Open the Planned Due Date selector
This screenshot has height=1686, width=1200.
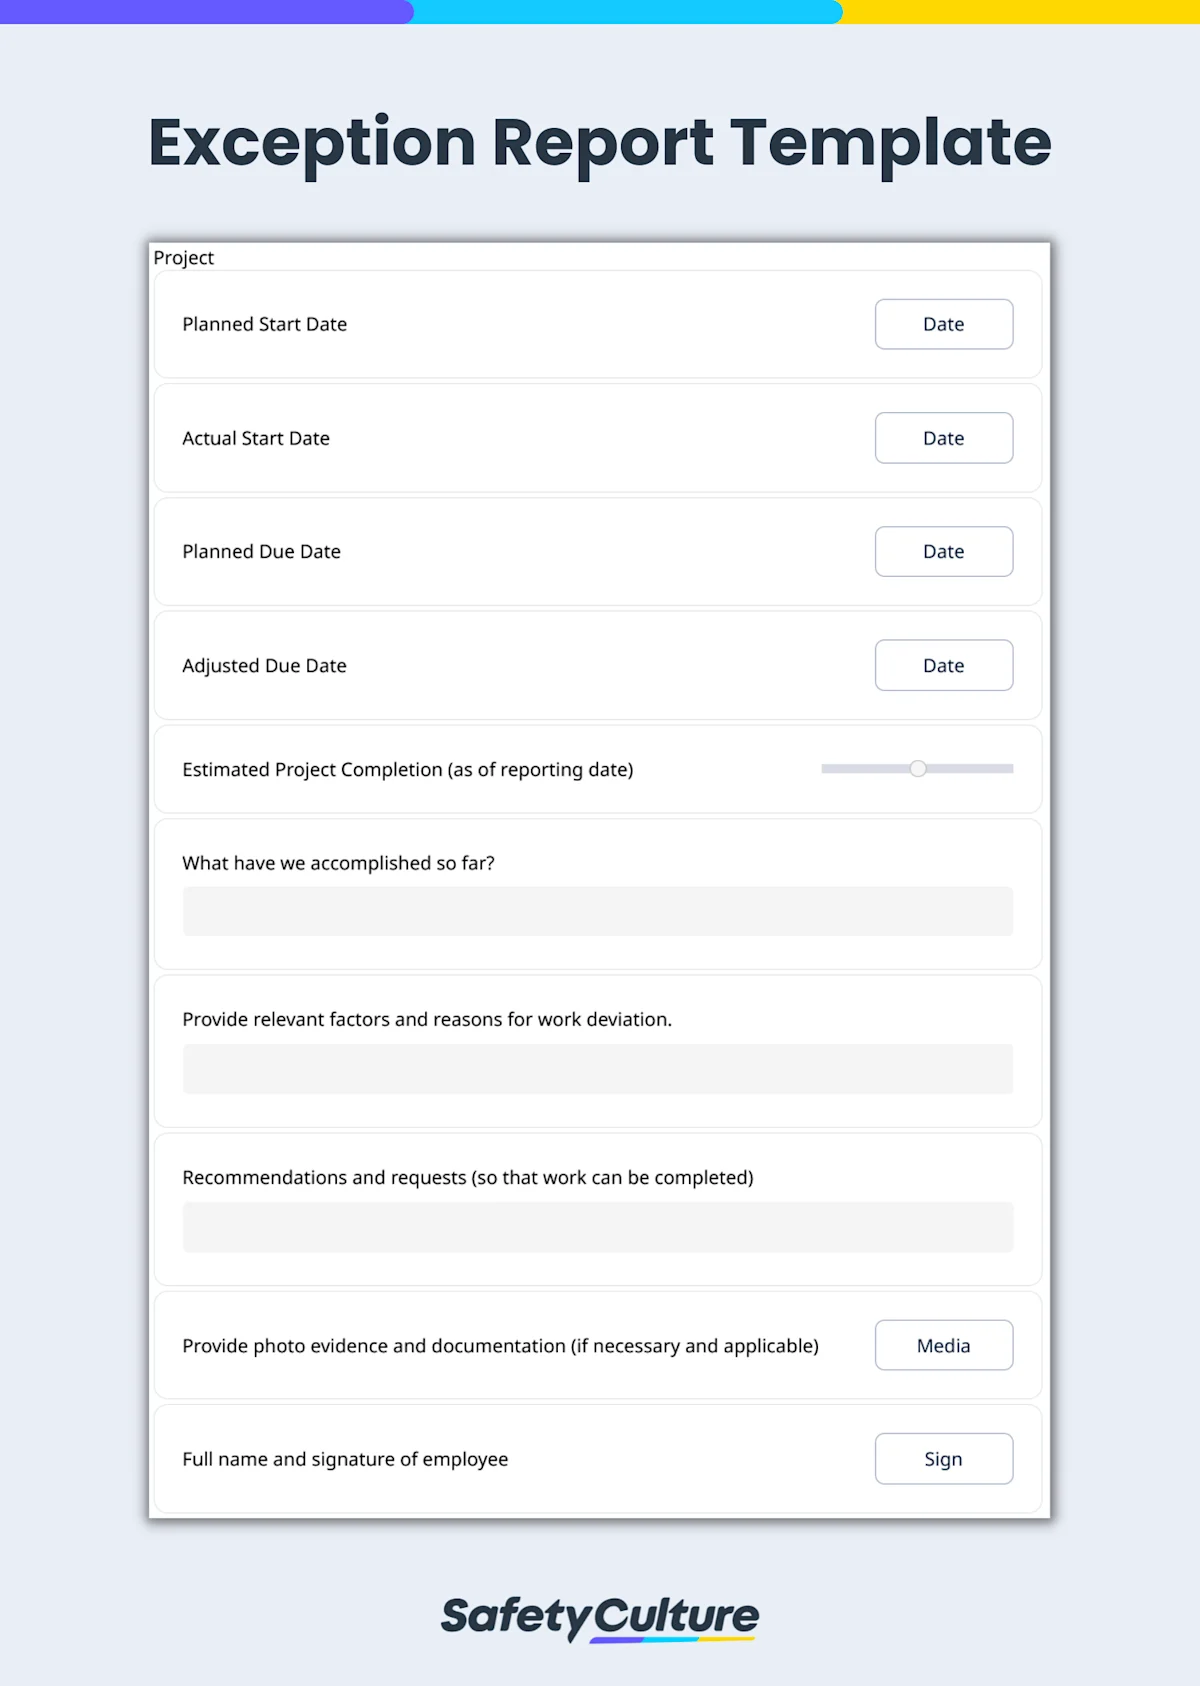pos(943,551)
